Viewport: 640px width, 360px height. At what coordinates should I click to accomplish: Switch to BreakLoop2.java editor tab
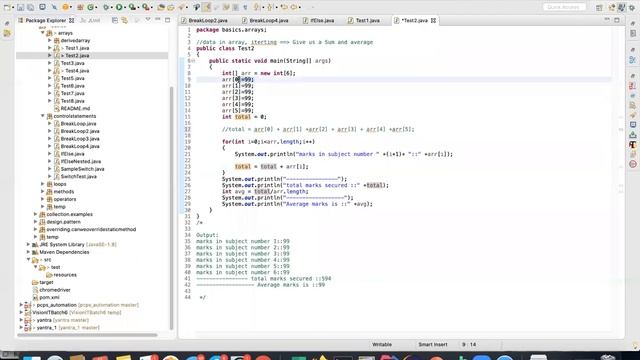tap(204, 20)
